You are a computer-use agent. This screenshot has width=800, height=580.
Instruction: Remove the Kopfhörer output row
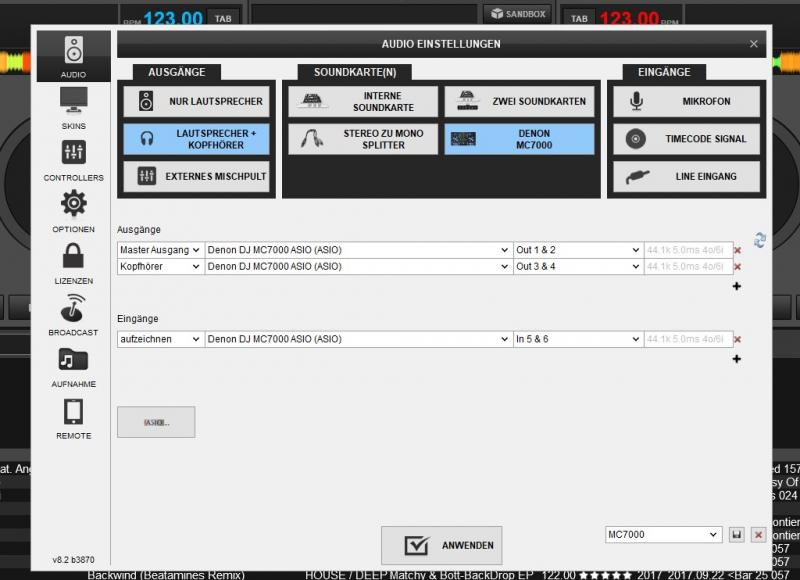point(737,266)
